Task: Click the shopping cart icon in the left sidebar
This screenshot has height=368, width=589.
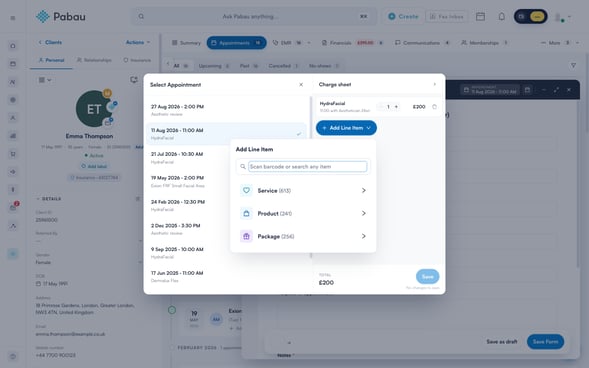Action: [13, 154]
